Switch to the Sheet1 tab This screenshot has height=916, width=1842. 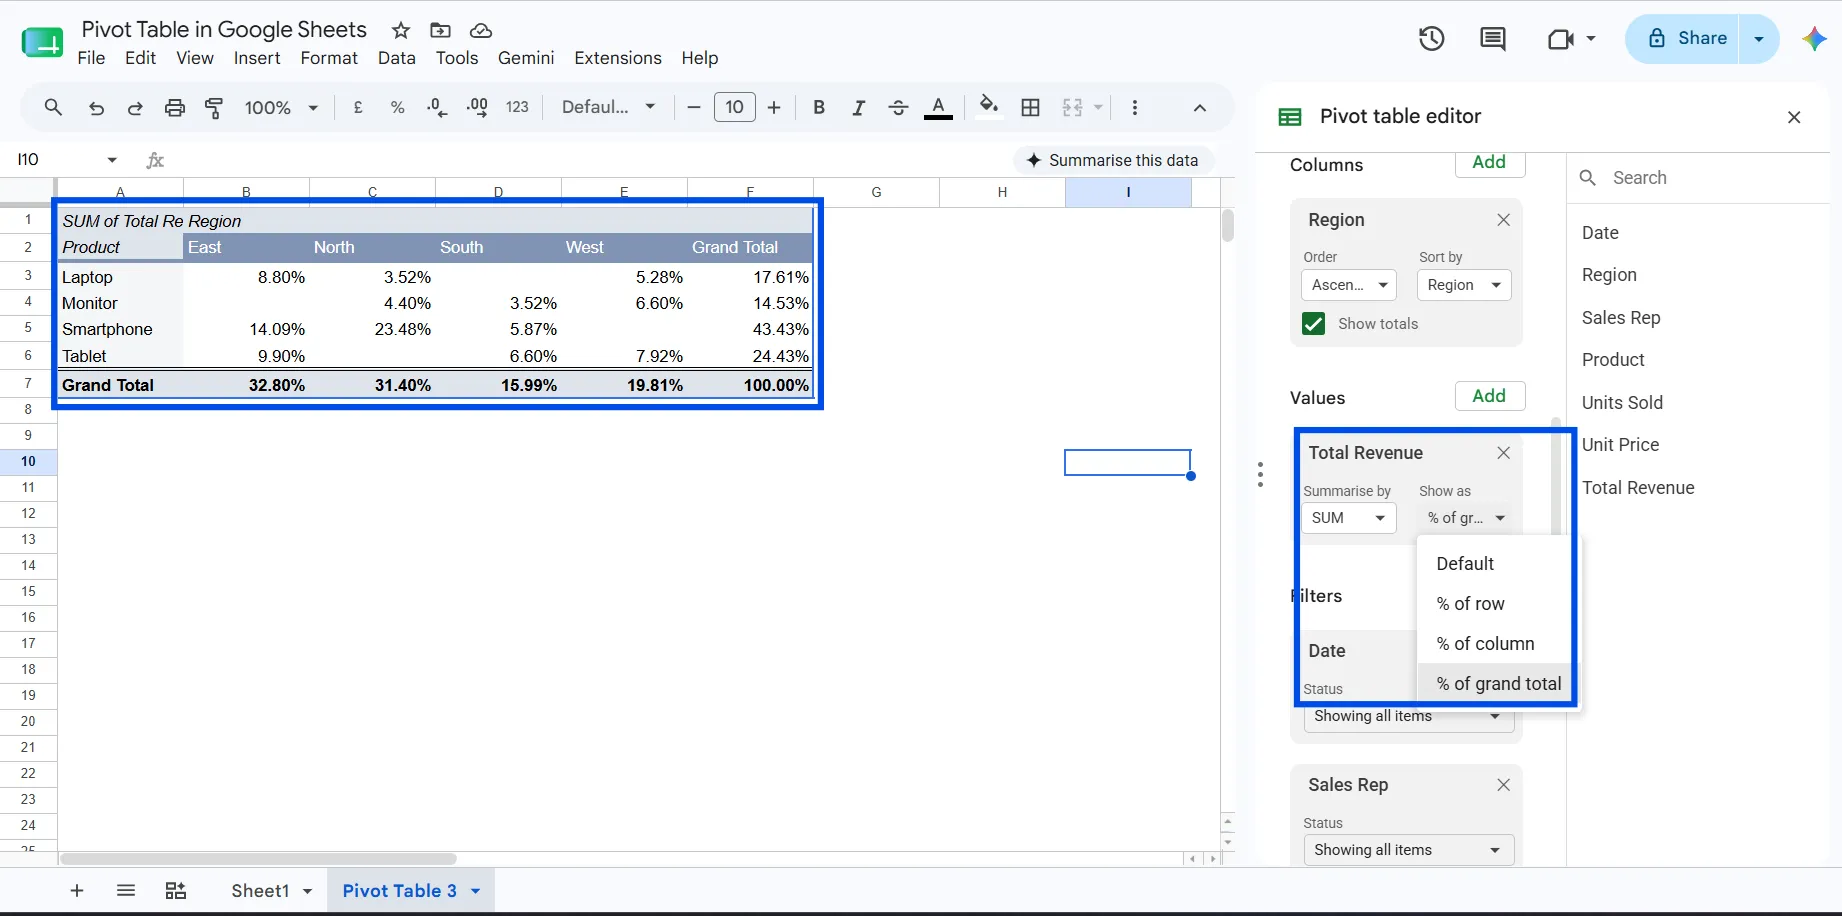pyautogui.click(x=260, y=891)
